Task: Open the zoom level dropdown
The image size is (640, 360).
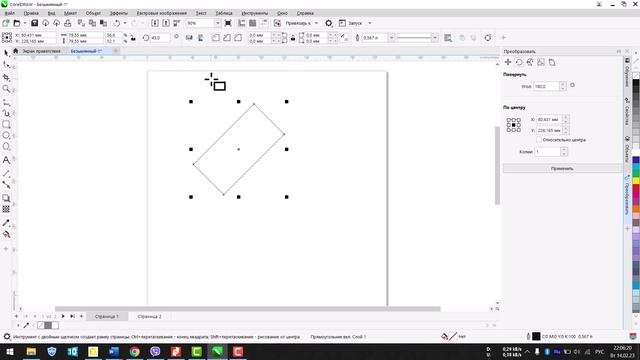Action: (217, 23)
